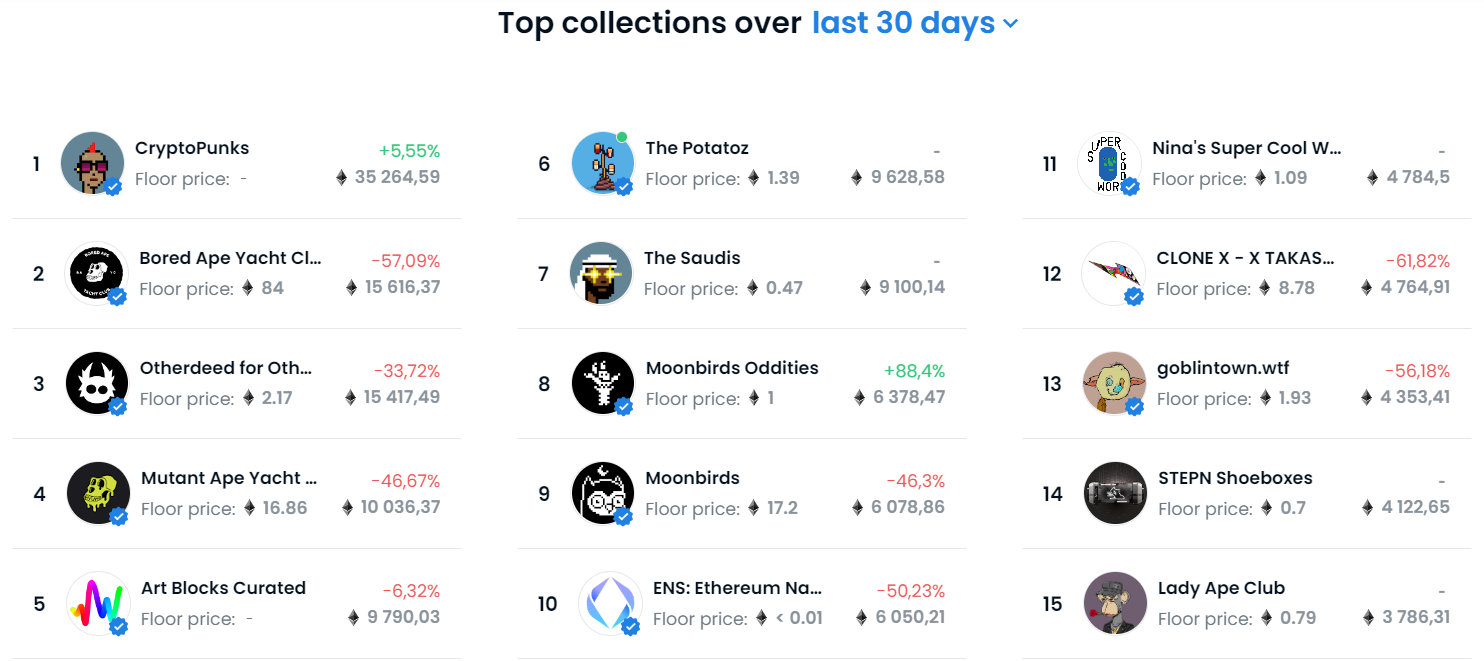The height and width of the screenshot is (661, 1484).
Task: Click the Lady Ape Club avatar
Action: (1115, 603)
